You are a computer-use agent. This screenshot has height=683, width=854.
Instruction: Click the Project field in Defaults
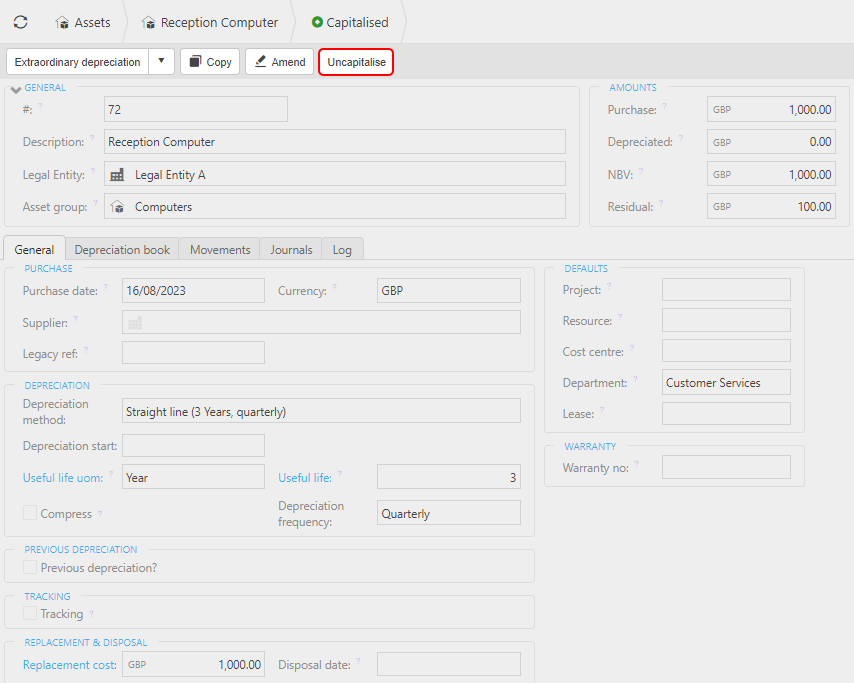[726, 289]
